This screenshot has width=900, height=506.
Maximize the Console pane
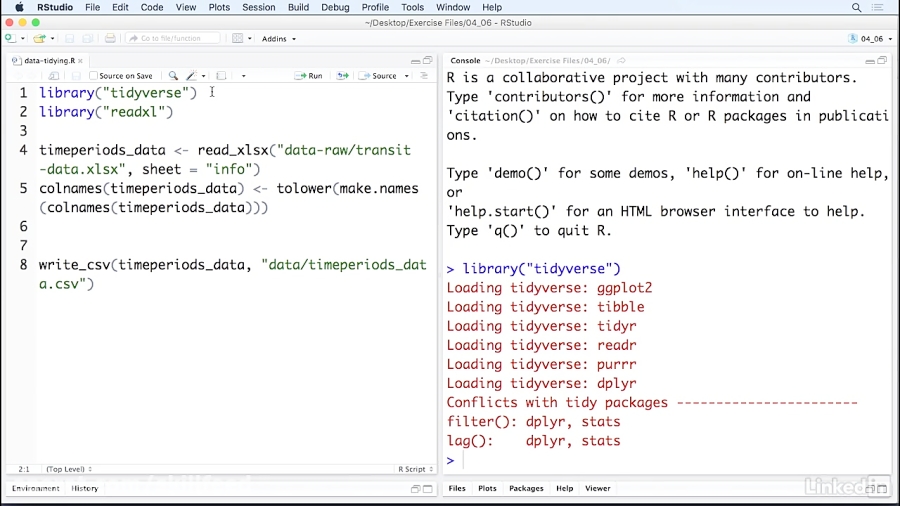(x=882, y=60)
